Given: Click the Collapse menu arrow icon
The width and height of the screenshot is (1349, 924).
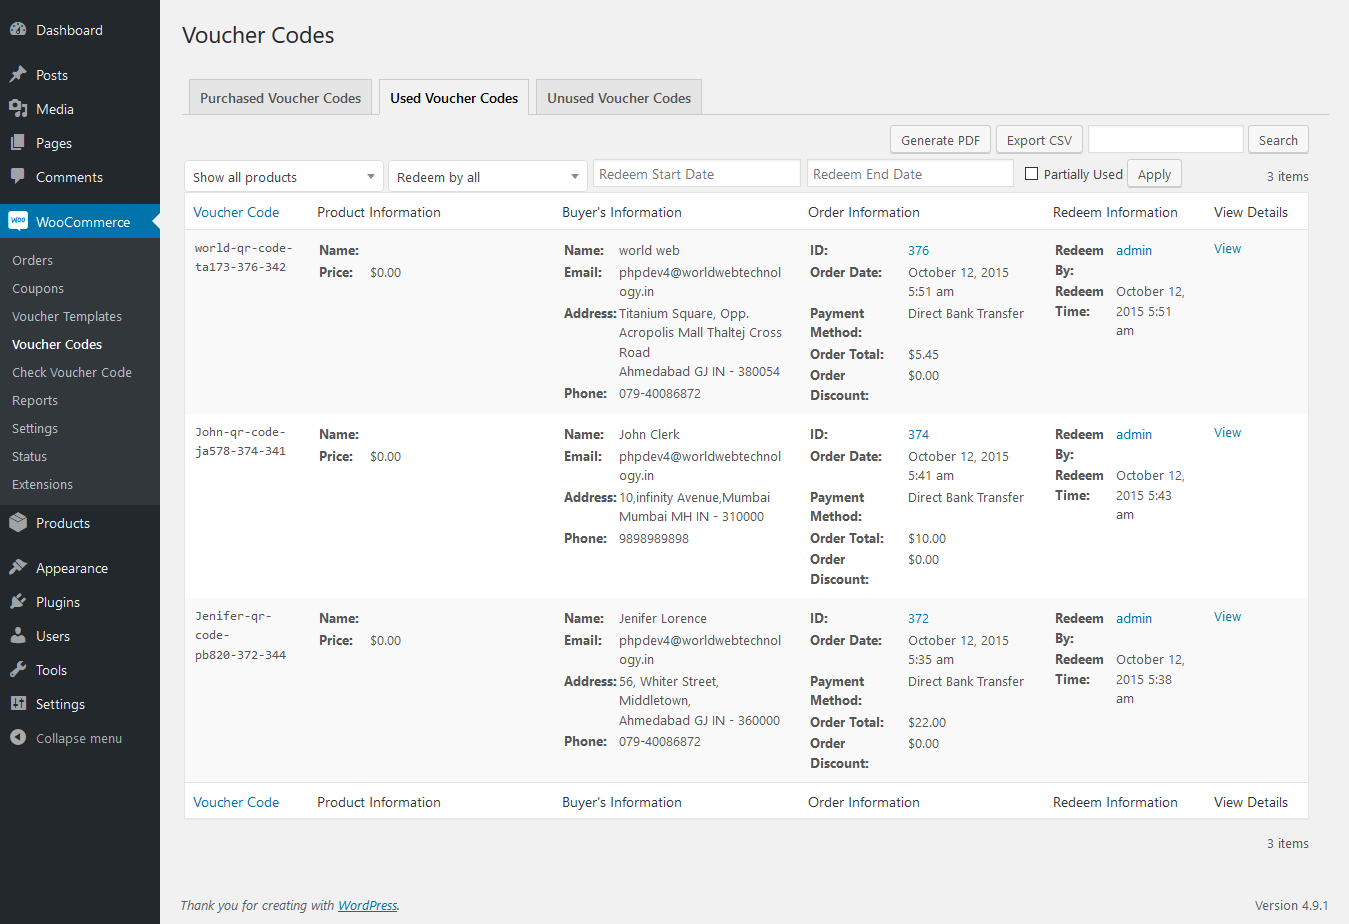Looking at the screenshot, I should tap(18, 738).
